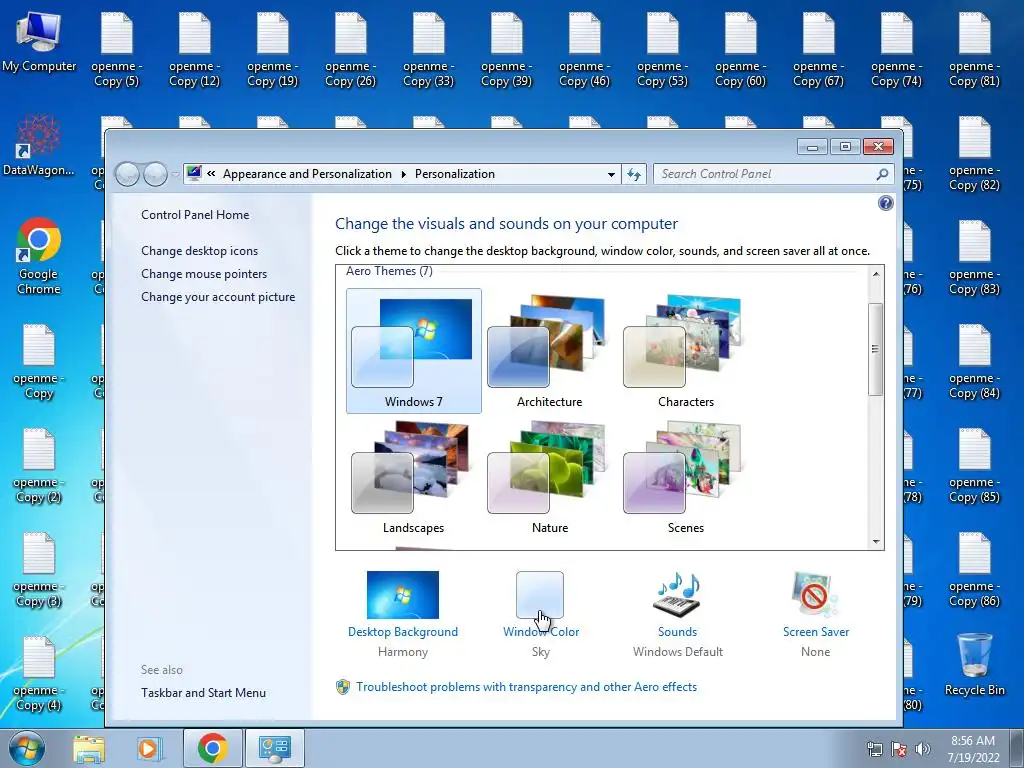Click the Forward navigation arrow
The height and width of the screenshot is (768, 1024).
coord(155,174)
